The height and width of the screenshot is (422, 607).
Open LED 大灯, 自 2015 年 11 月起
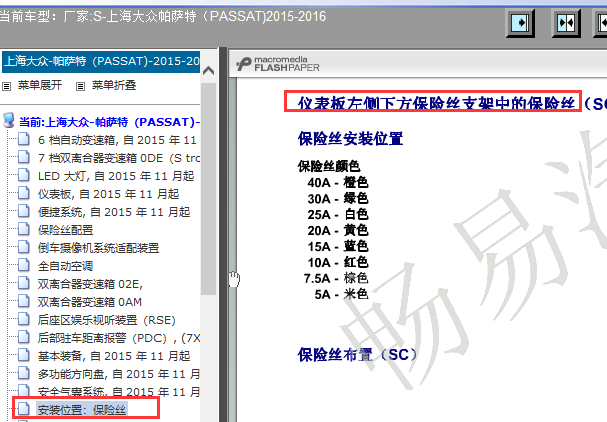(x=116, y=176)
